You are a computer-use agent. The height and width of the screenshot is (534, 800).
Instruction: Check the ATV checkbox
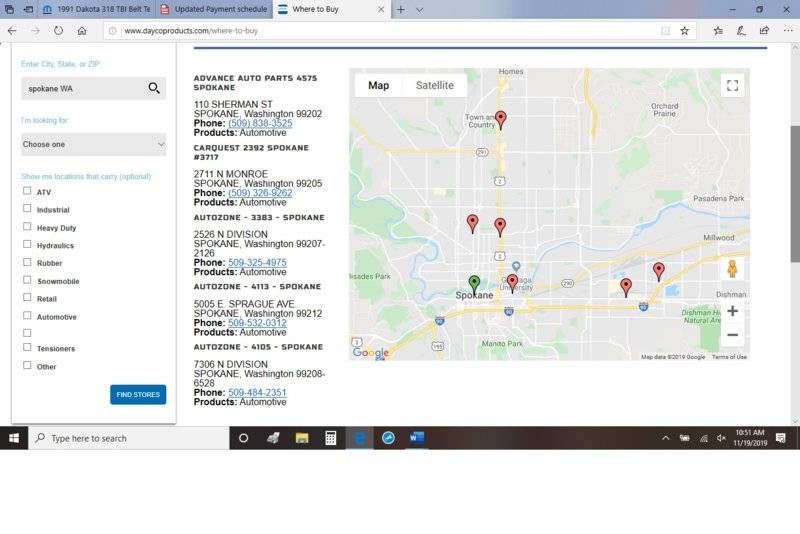(28, 191)
